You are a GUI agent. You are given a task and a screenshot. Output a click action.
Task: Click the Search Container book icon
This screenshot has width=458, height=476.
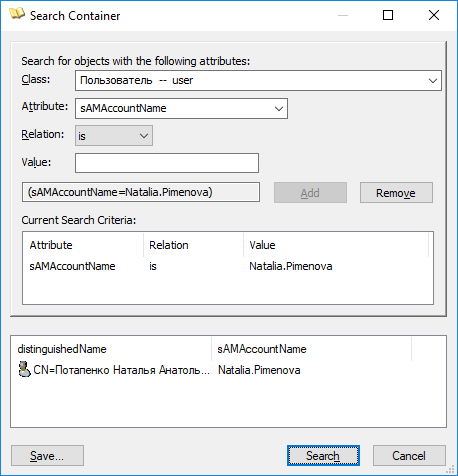17,15
